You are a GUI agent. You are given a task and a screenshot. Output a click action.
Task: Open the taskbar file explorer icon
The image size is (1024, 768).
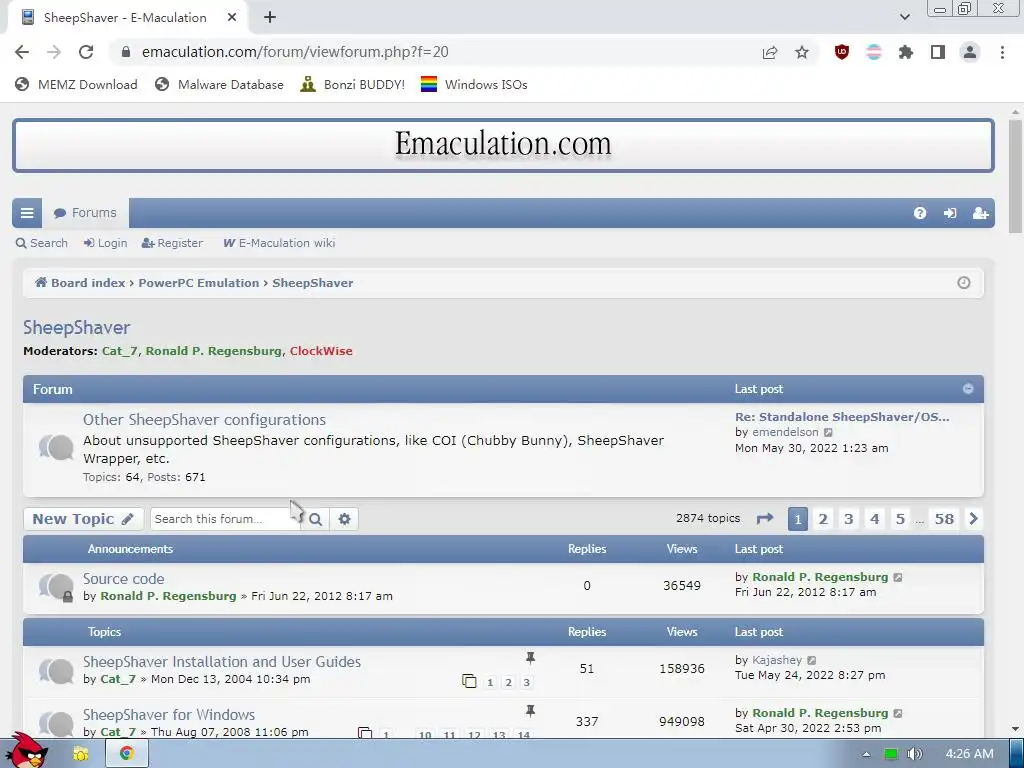coord(80,754)
